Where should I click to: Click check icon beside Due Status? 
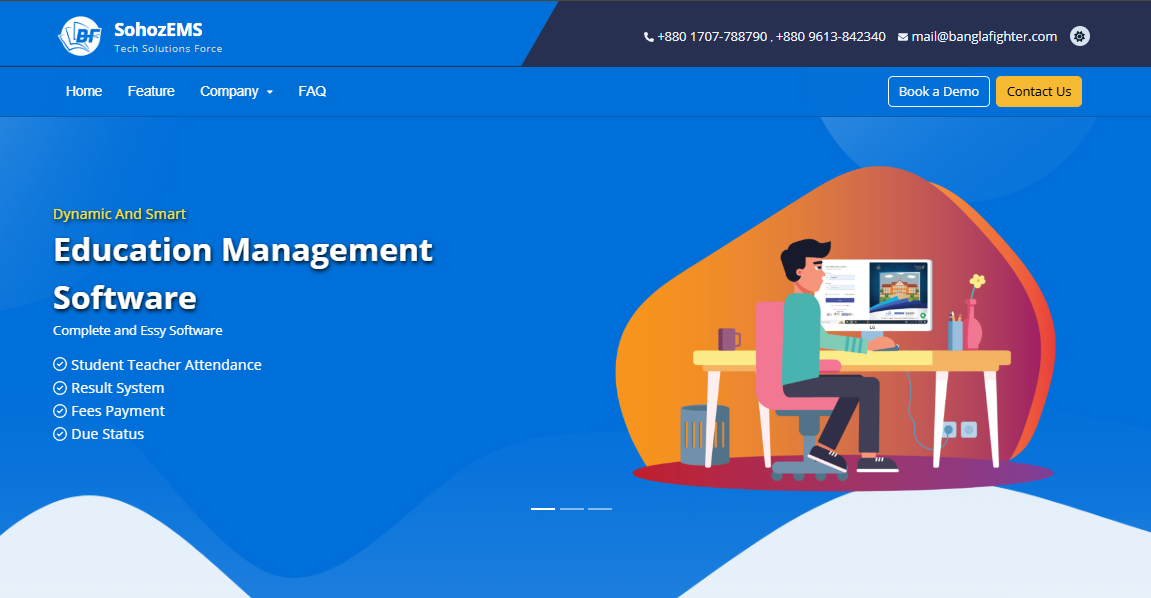tap(60, 434)
